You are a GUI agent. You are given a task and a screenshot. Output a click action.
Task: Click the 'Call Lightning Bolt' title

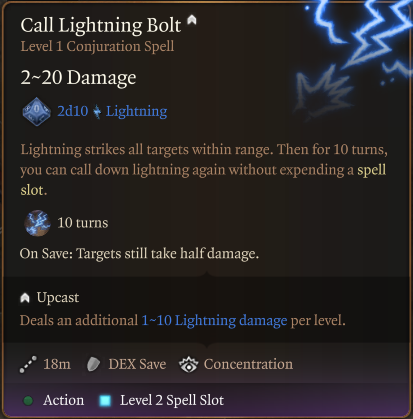tap(101, 25)
